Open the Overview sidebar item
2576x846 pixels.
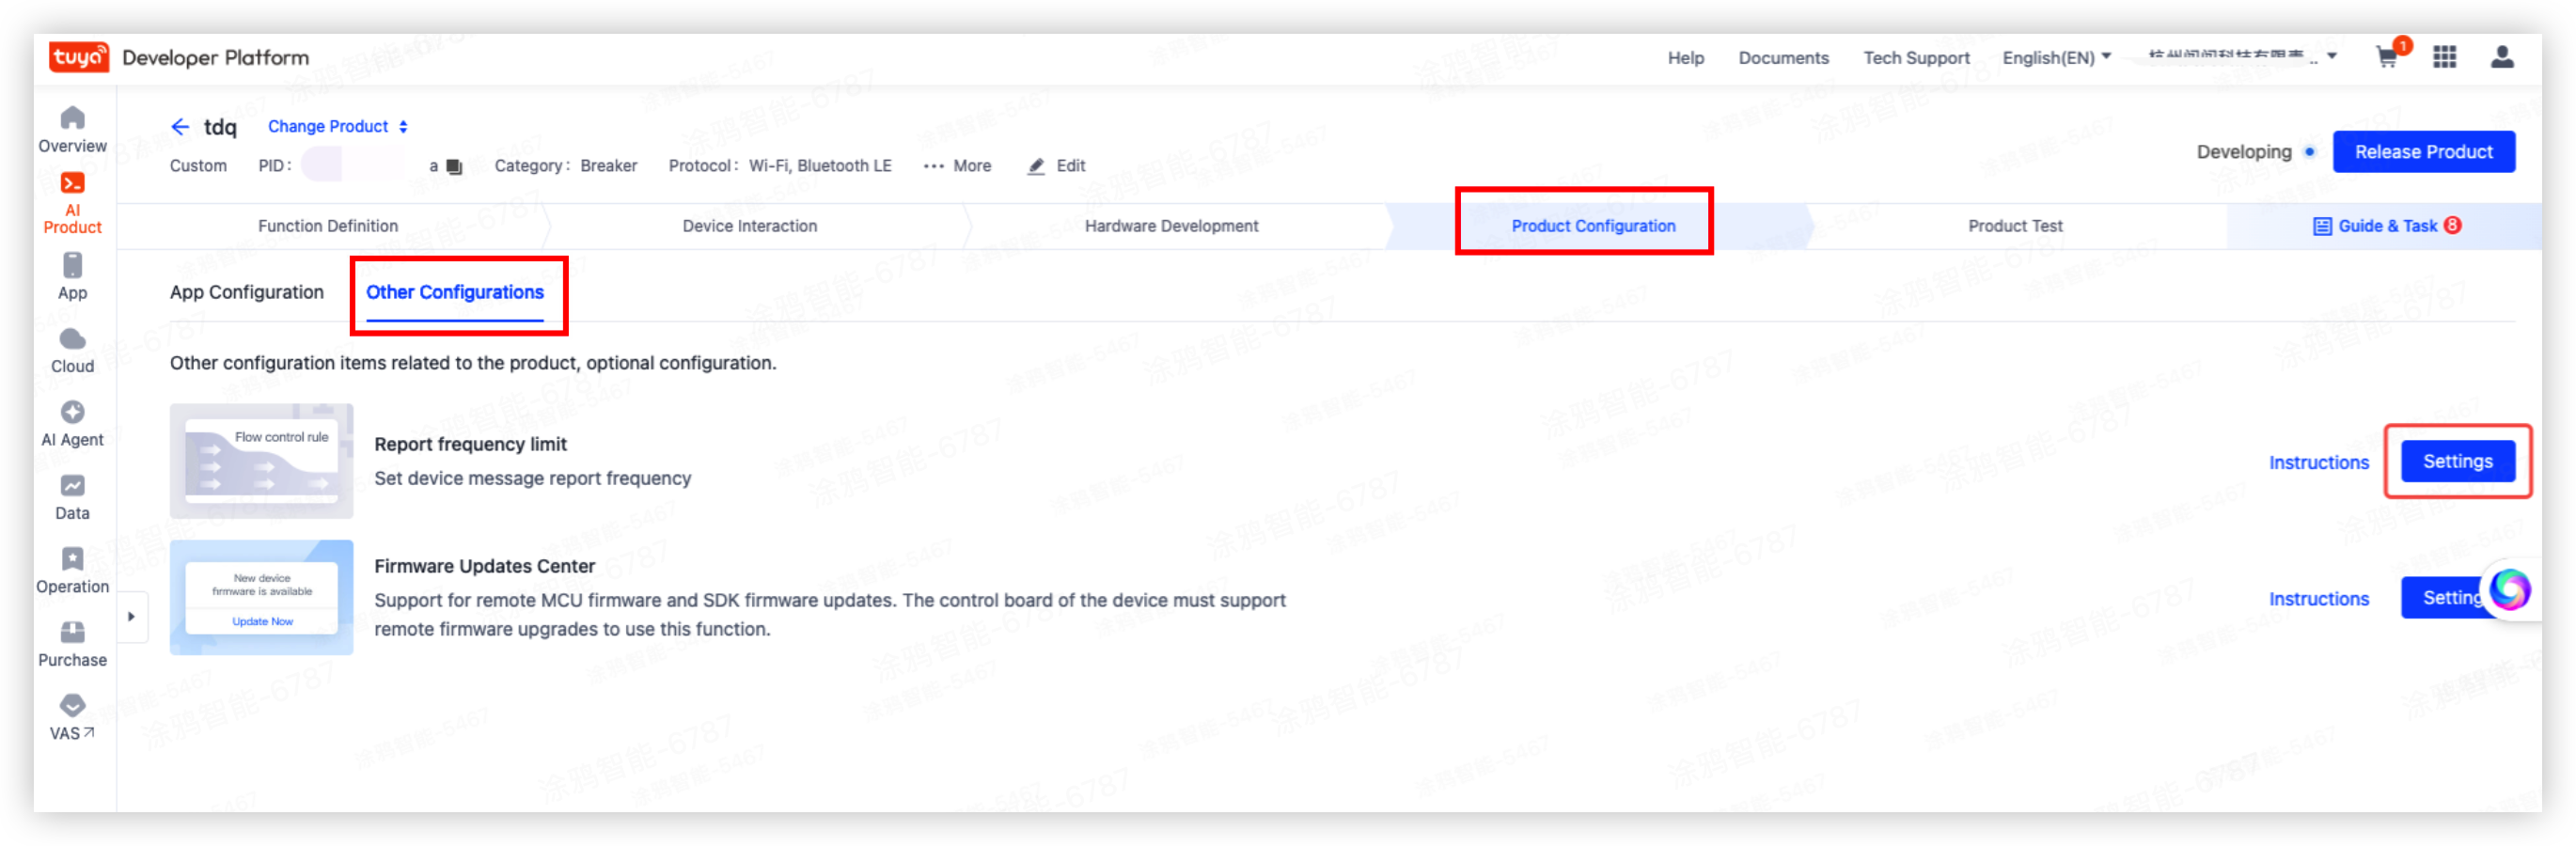click(72, 130)
